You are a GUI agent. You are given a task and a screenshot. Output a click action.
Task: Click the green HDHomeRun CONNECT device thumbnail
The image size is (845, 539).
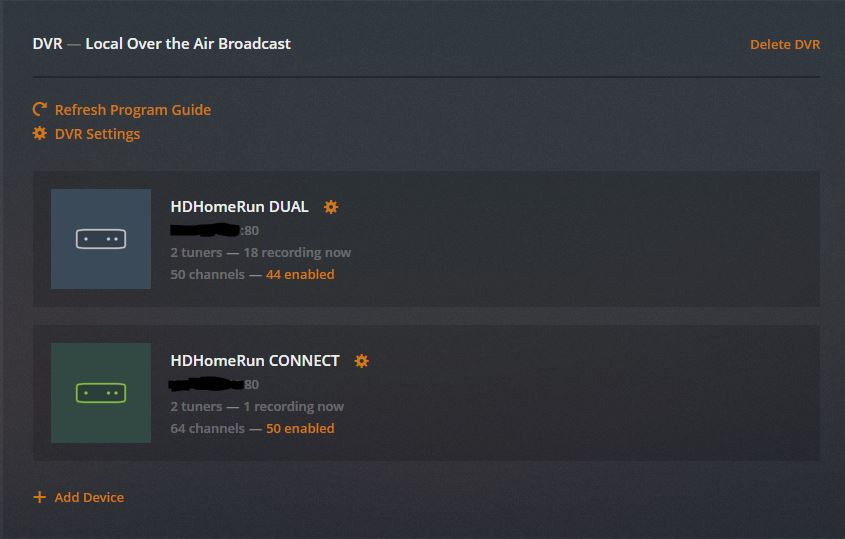(x=101, y=393)
